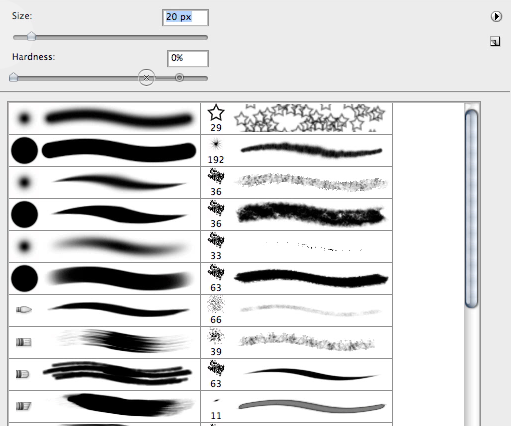Select the star brush preset labeled 29
Viewport: 511px width, 426px height.
coord(297,119)
